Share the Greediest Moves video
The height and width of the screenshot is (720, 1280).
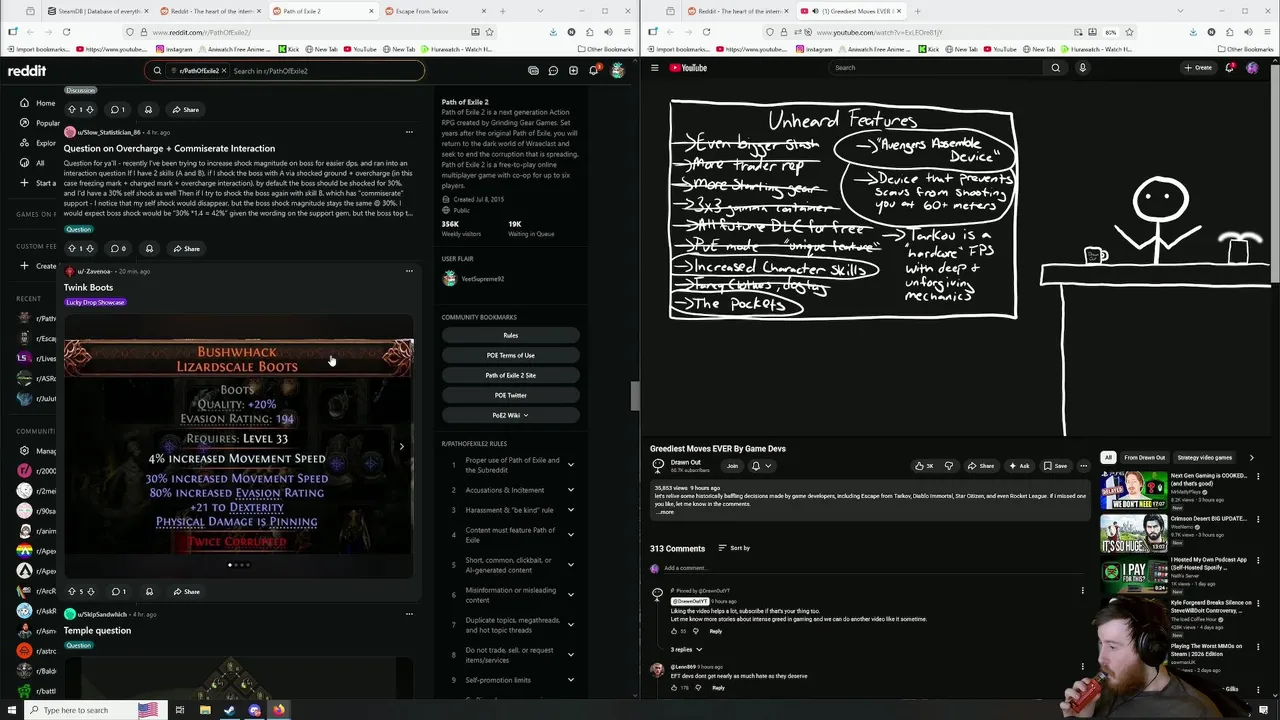click(x=981, y=466)
